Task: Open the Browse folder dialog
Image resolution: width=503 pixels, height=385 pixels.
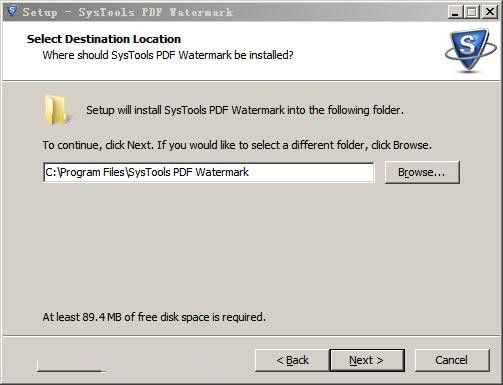Action: 422,172
